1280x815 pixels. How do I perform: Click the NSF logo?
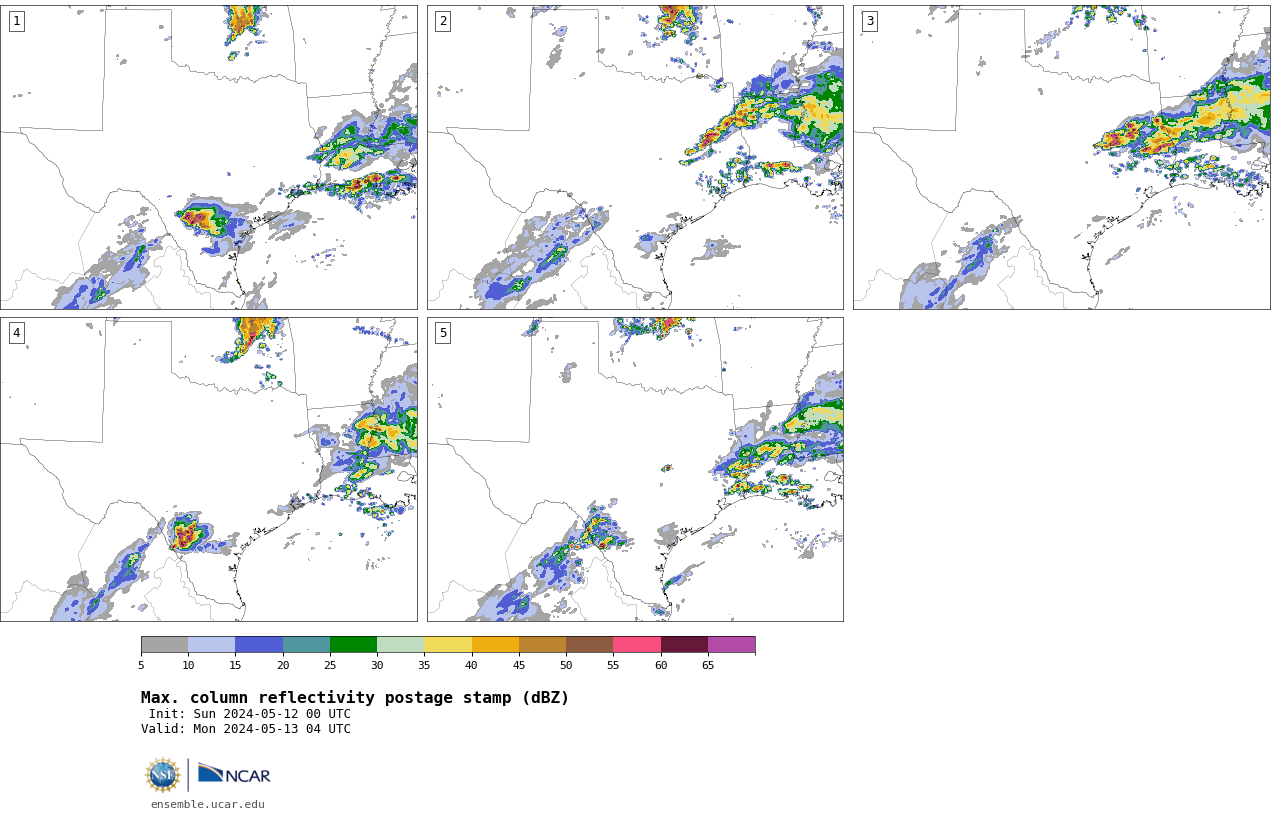(x=163, y=775)
